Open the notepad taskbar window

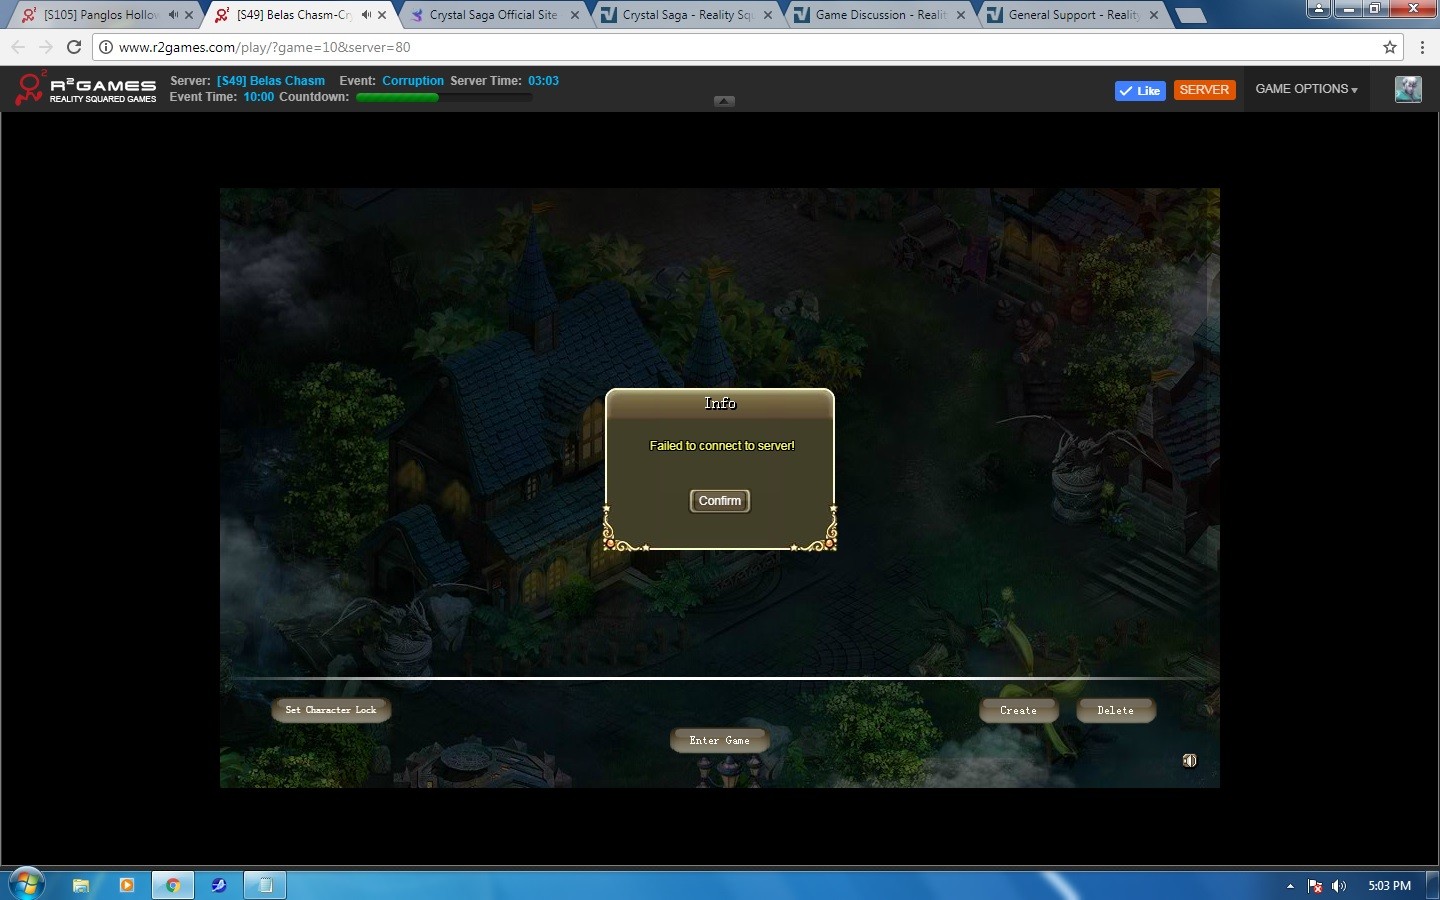click(x=265, y=885)
